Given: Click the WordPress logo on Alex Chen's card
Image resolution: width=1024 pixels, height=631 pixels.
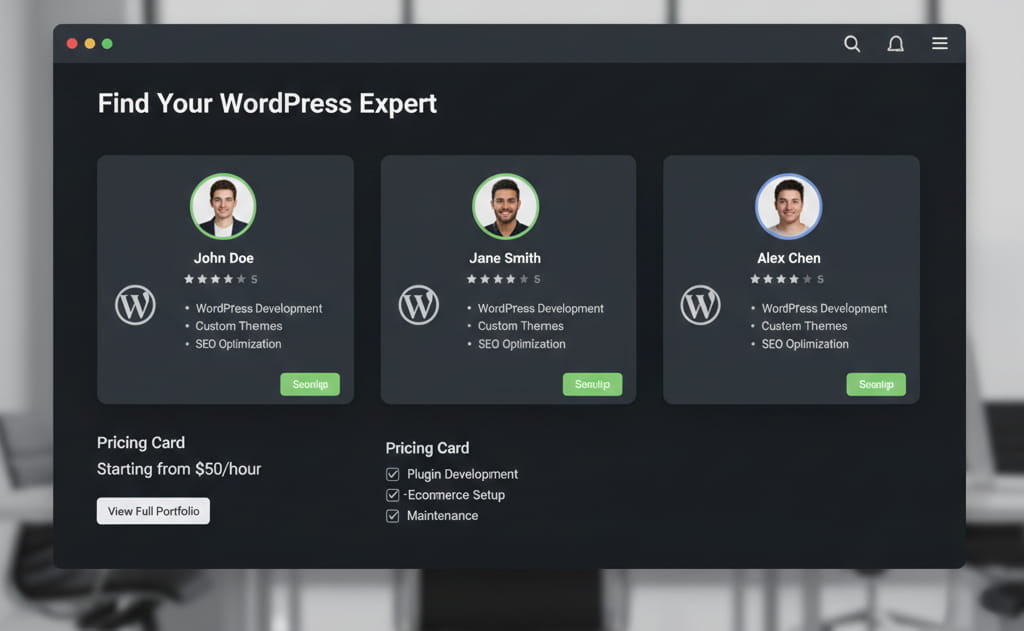Looking at the screenshot, I should tap(701, 305).
